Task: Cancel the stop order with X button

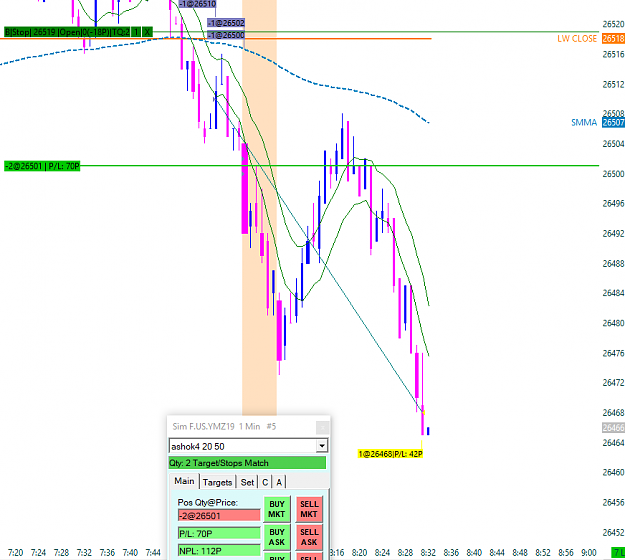Action: coord(147,32)
